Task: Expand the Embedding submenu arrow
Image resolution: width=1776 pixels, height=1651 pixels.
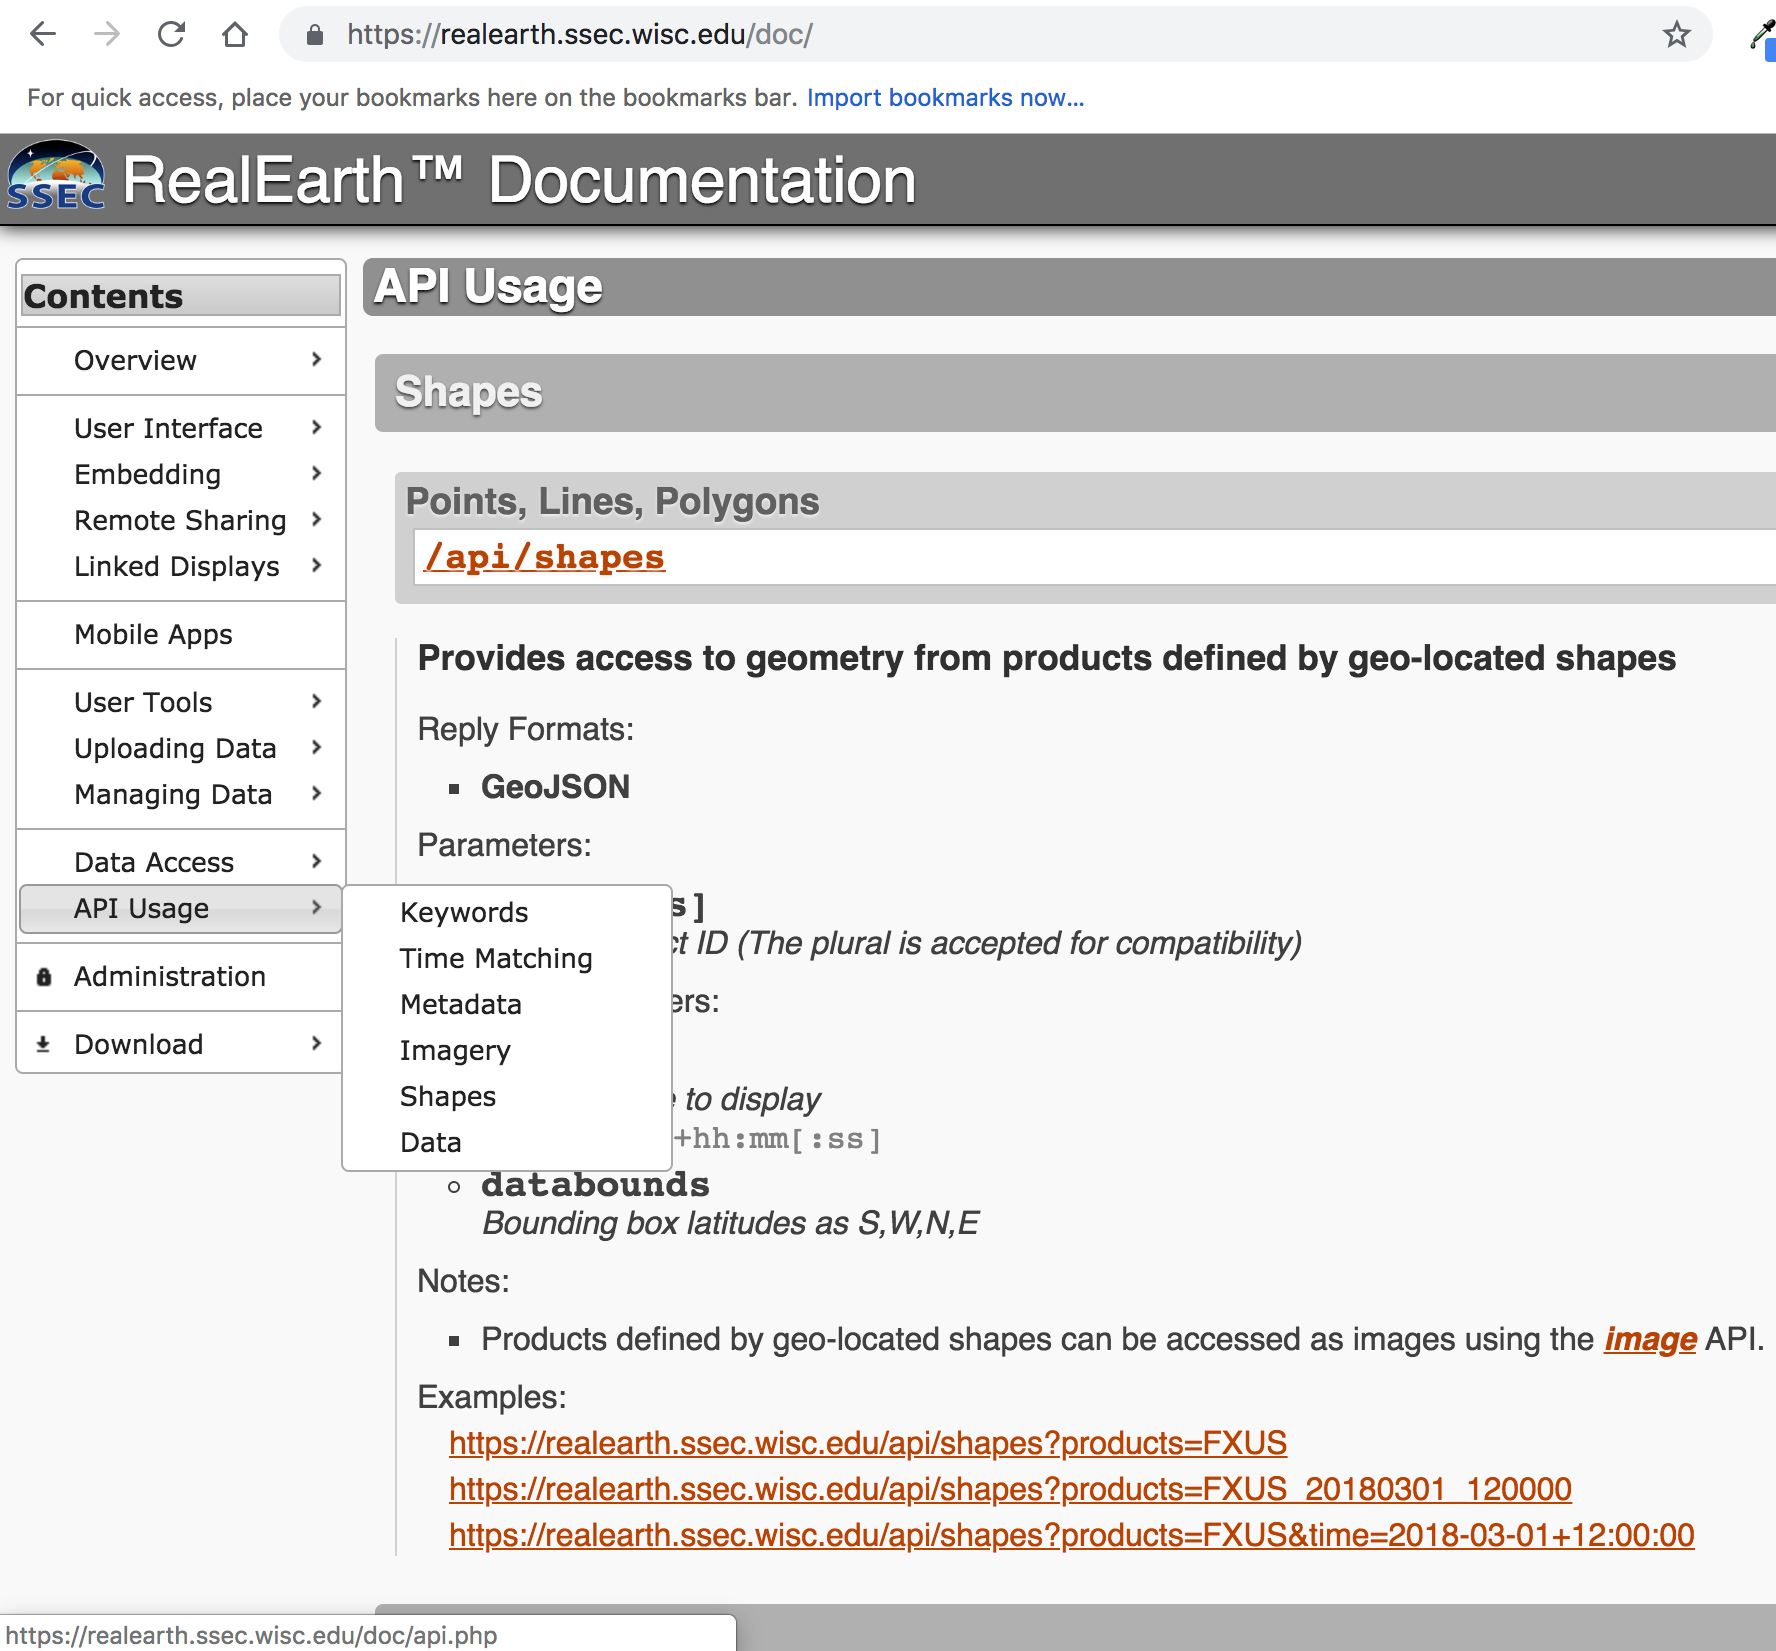Action: click(317, 473)
